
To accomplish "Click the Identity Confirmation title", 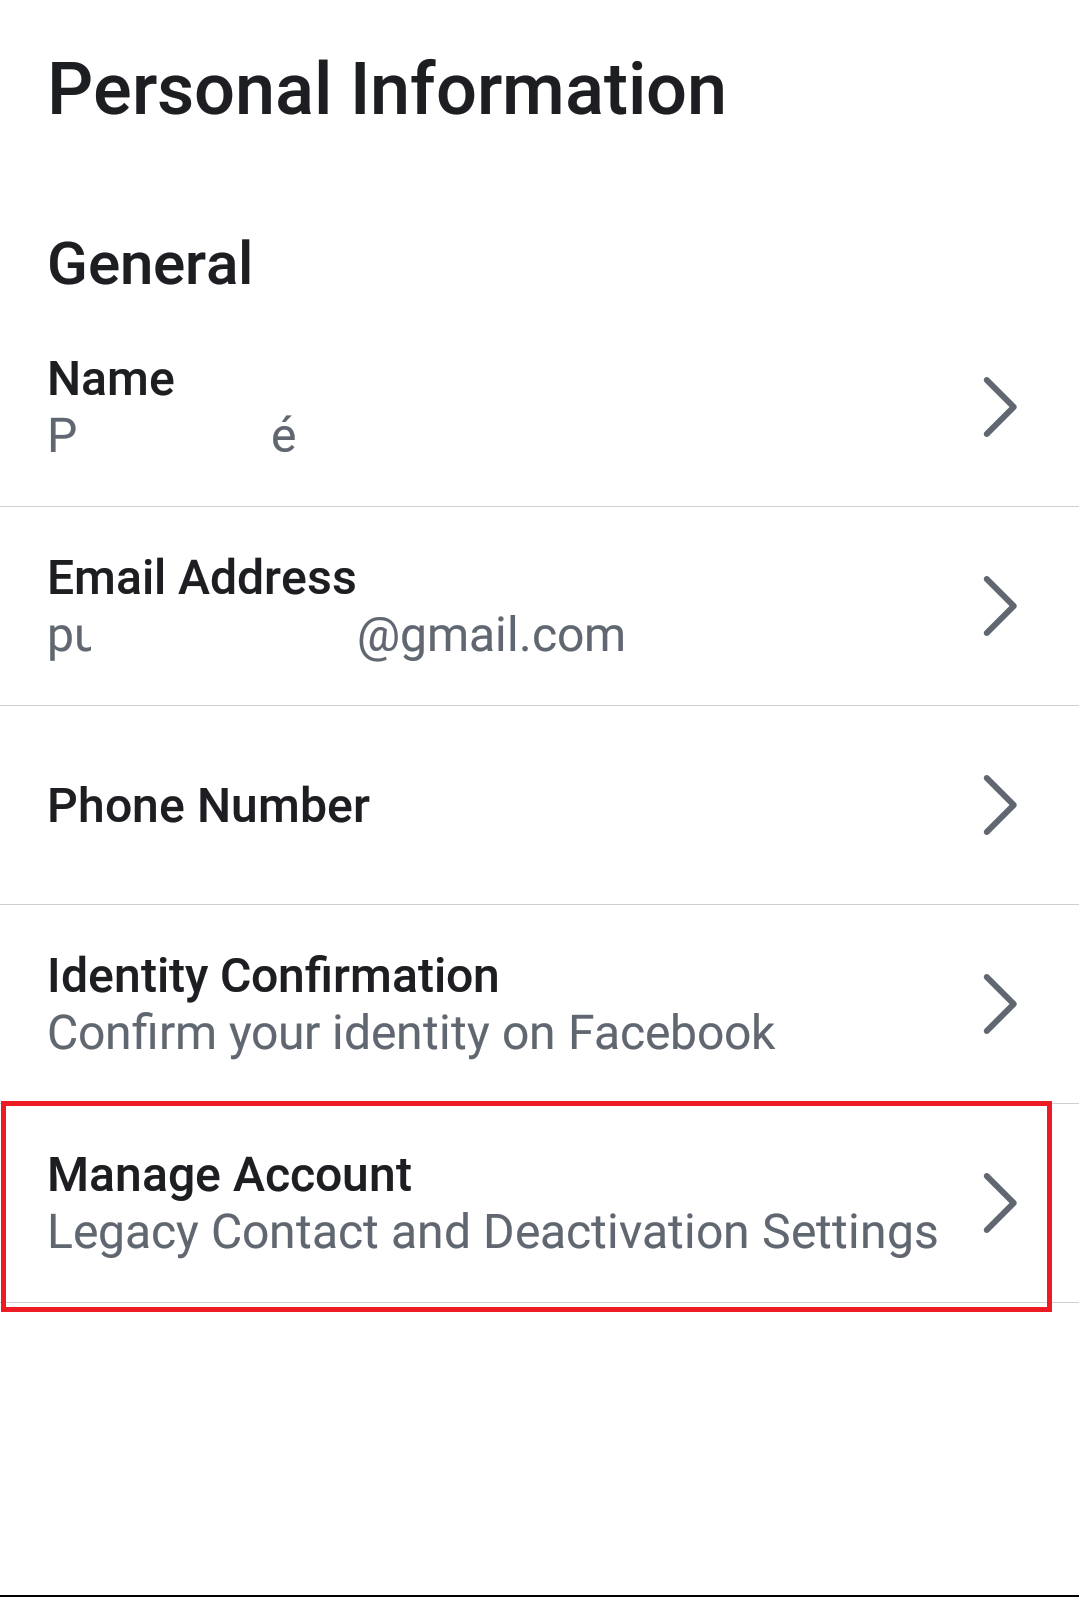I will (273, 976).
